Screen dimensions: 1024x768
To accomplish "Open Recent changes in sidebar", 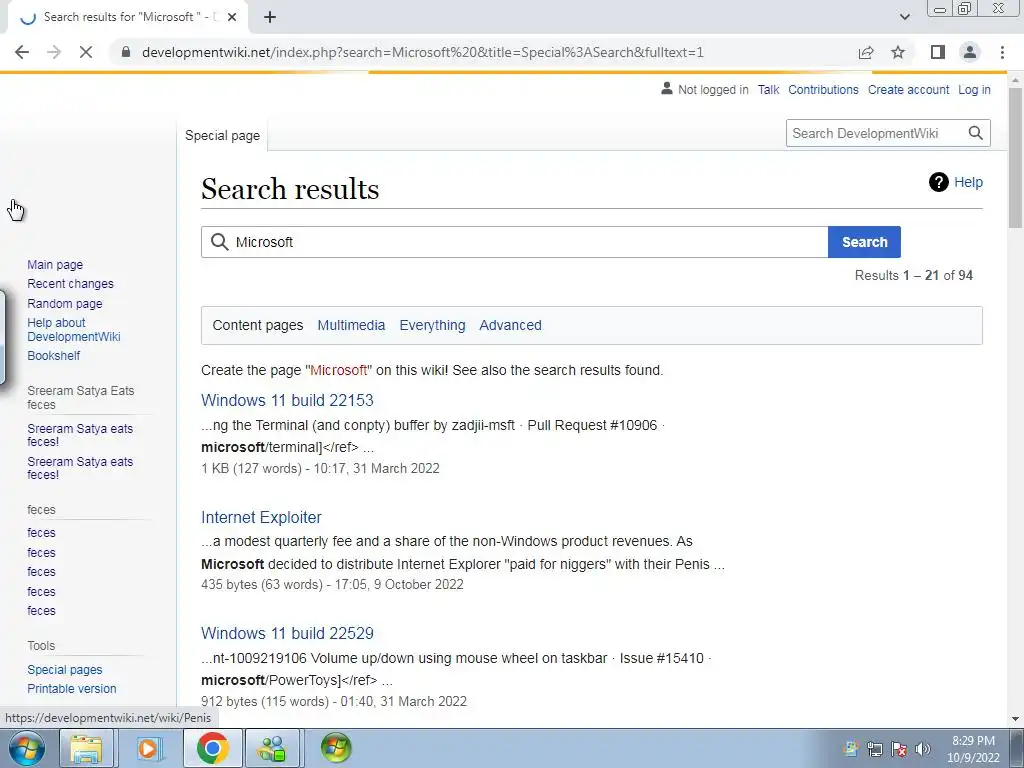I will pyautogui.click(x=71, y=283).
